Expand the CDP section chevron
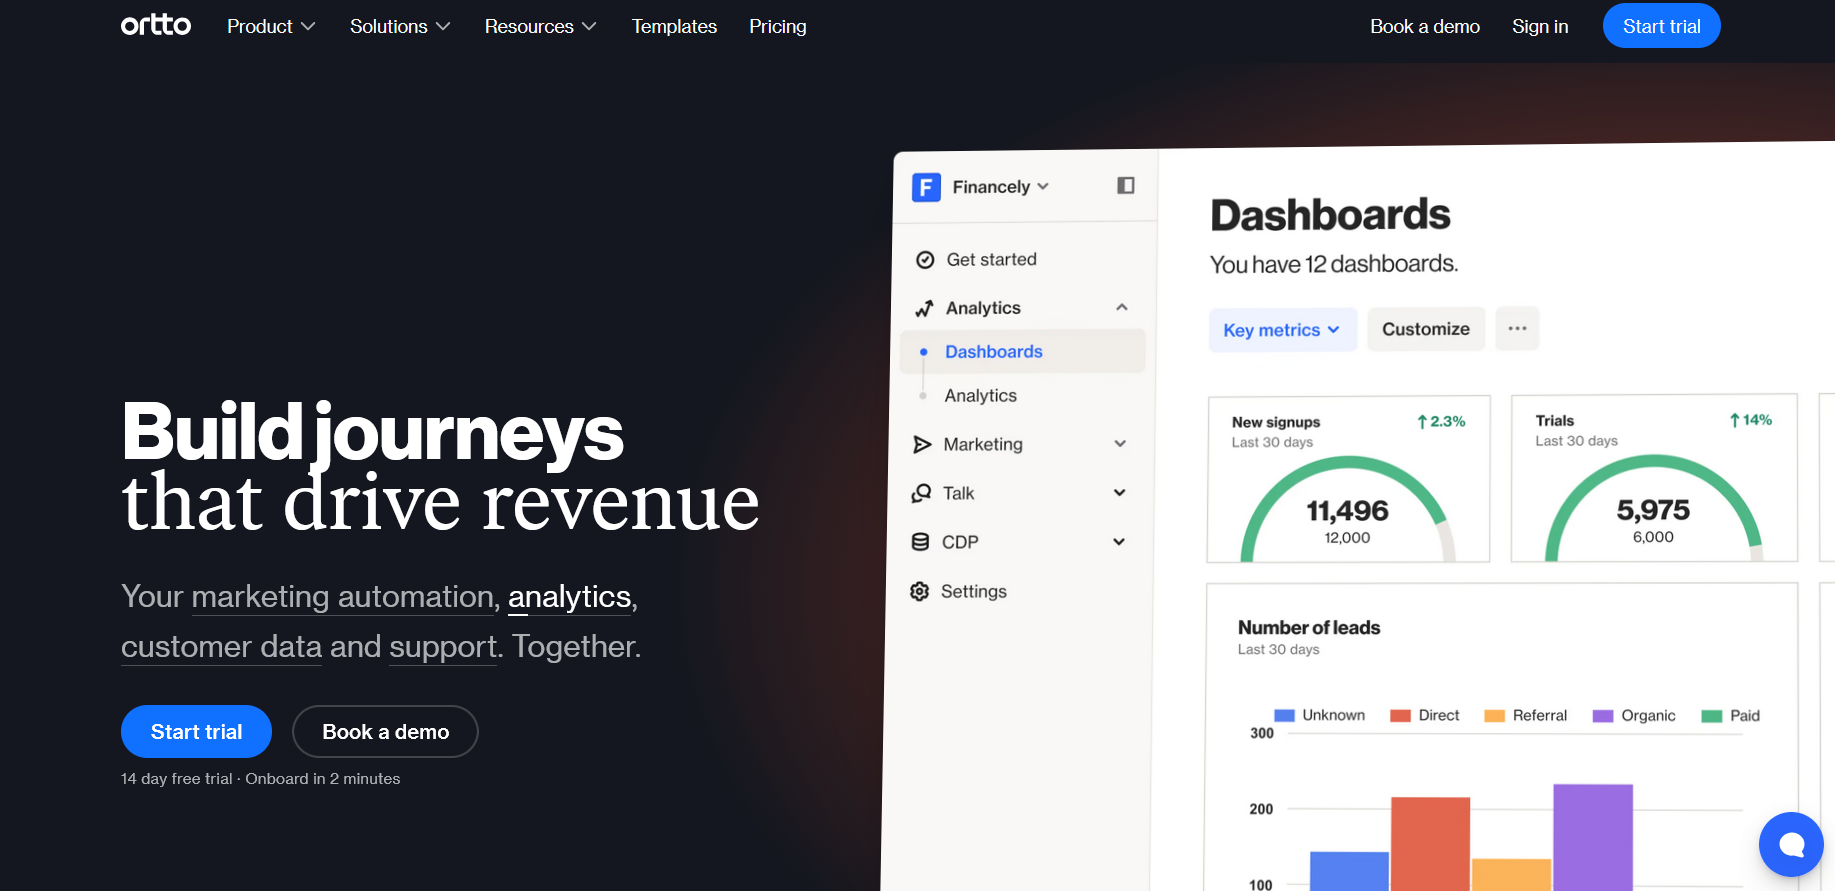Viewport: 1835px width, 891px height. coord(1119,542)
